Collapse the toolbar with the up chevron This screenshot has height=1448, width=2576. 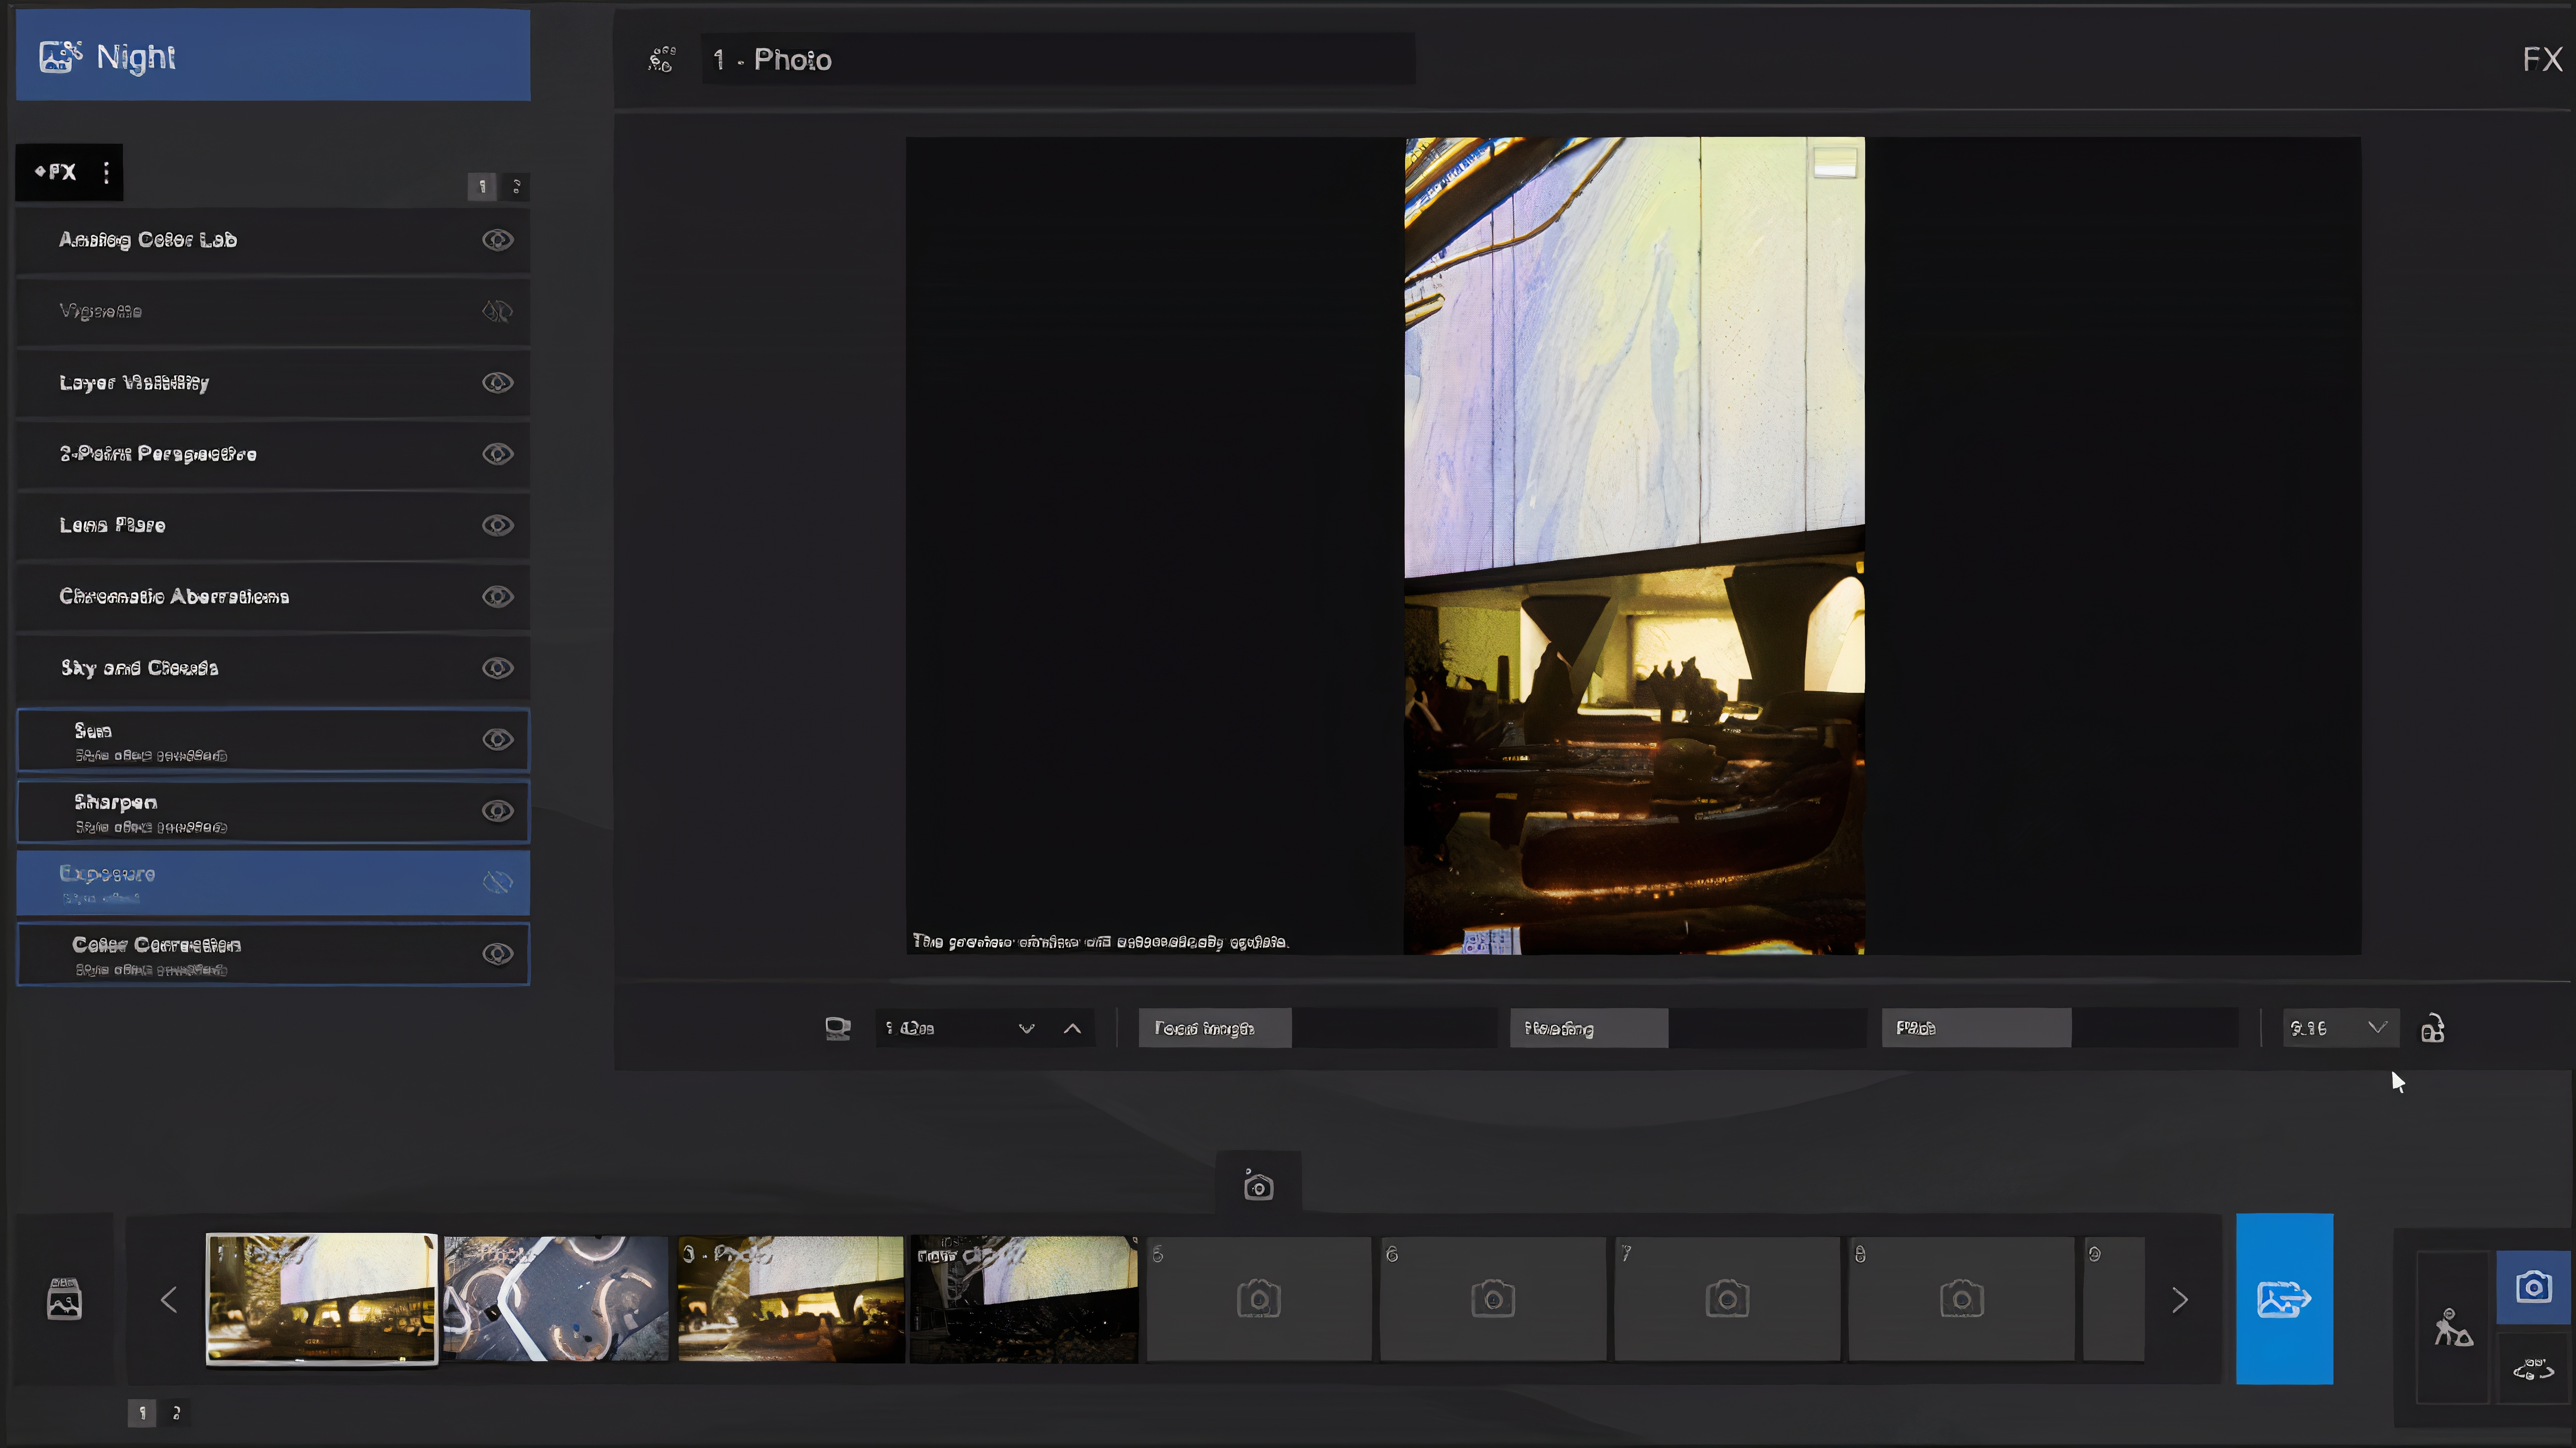(x=1072, y=1028)
